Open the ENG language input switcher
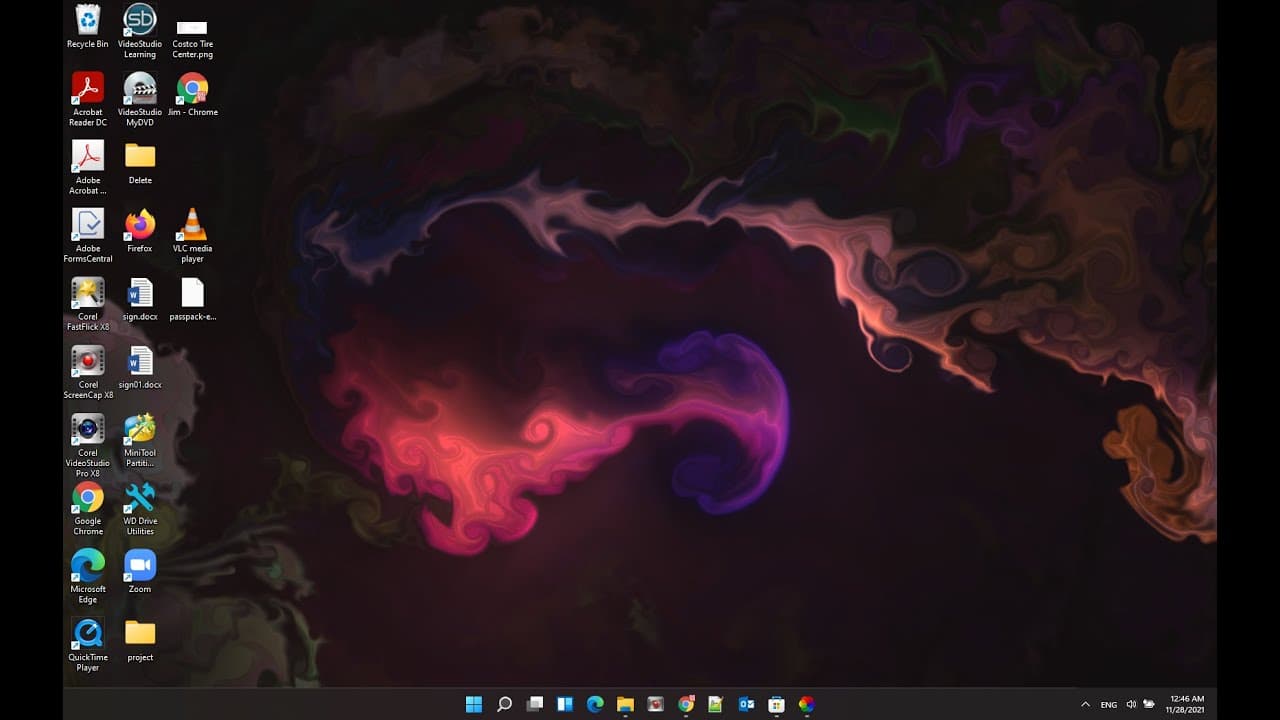Screen dimensions: 1280x720 [1109, 704]
